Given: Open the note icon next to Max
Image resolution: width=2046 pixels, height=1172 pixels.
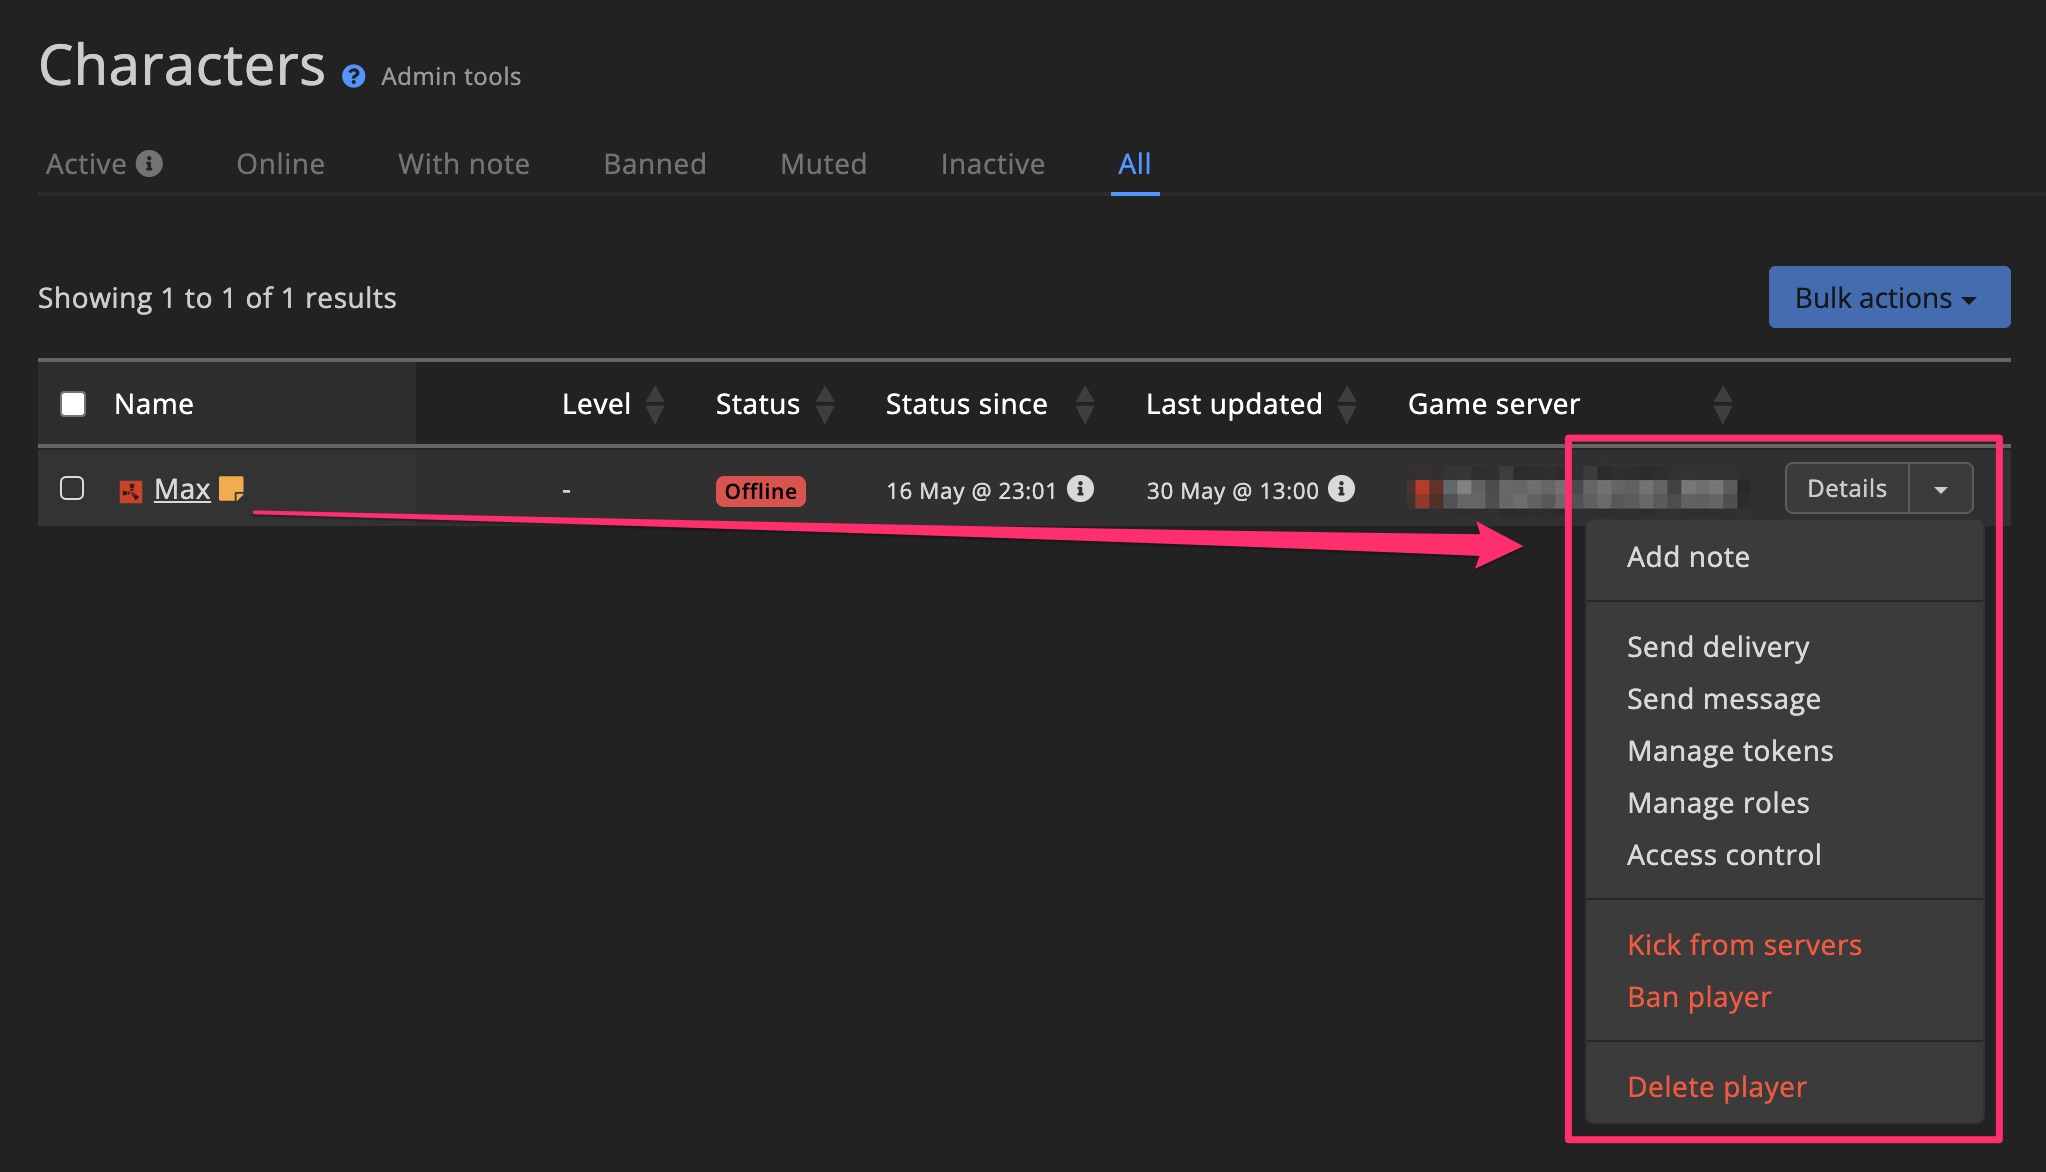Looking at the screenshot, I should click(233, 489).
